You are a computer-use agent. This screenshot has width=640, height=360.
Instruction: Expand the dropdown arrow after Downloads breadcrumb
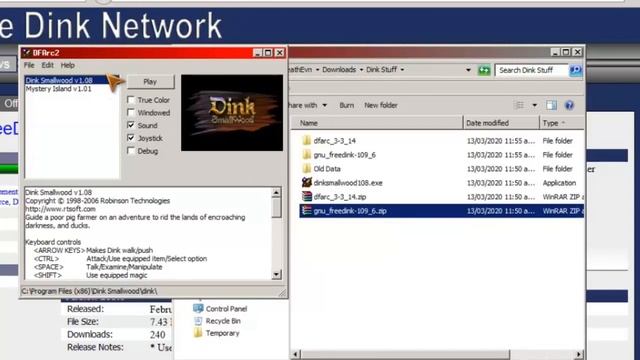tap(361, 70)
